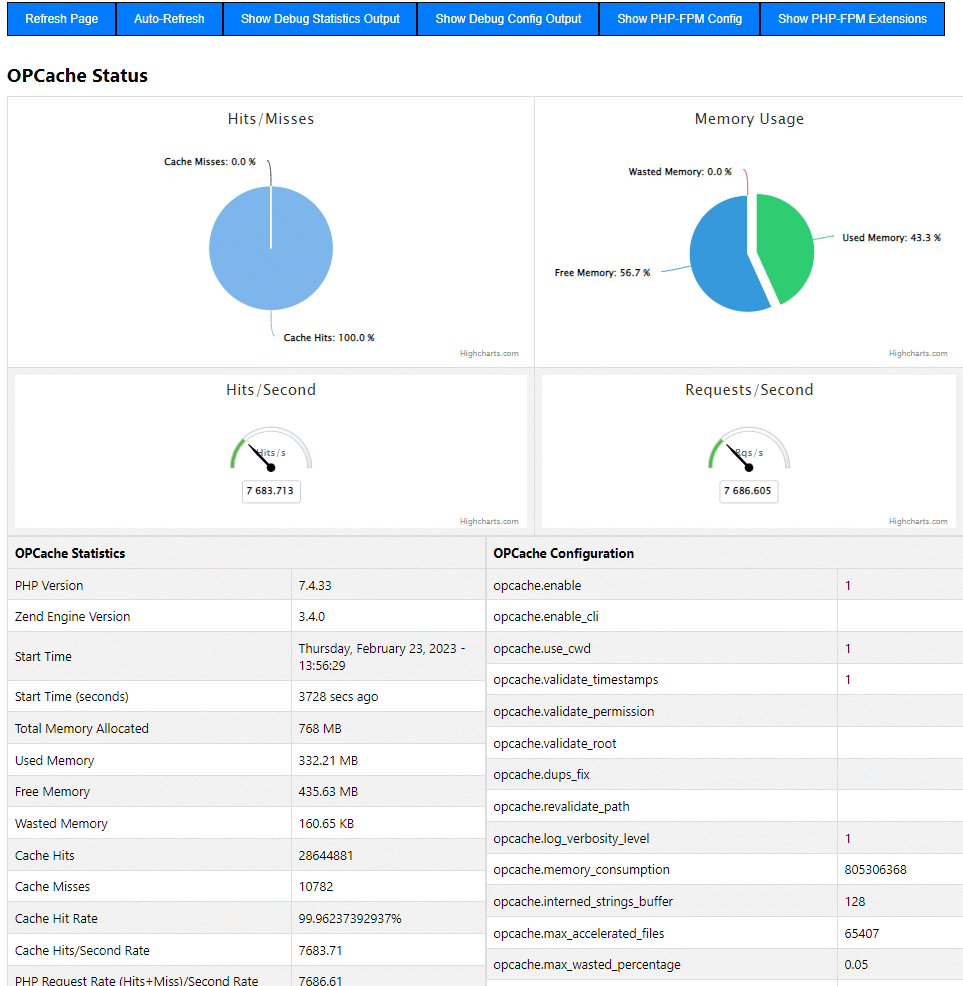Click the Wasted Memory label
Image resolution: width=963 pixels, height=986 pixels.
(x=680, y=171)
